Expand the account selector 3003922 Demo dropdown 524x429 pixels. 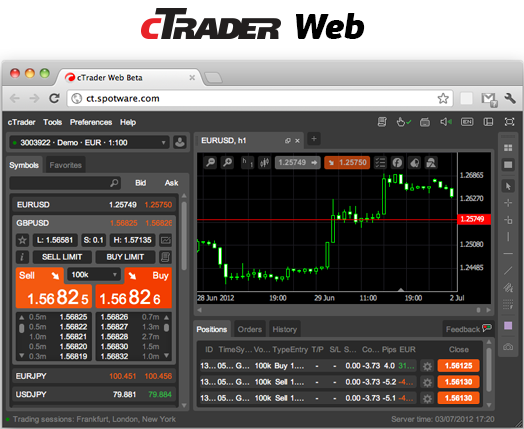pos(89,143)
